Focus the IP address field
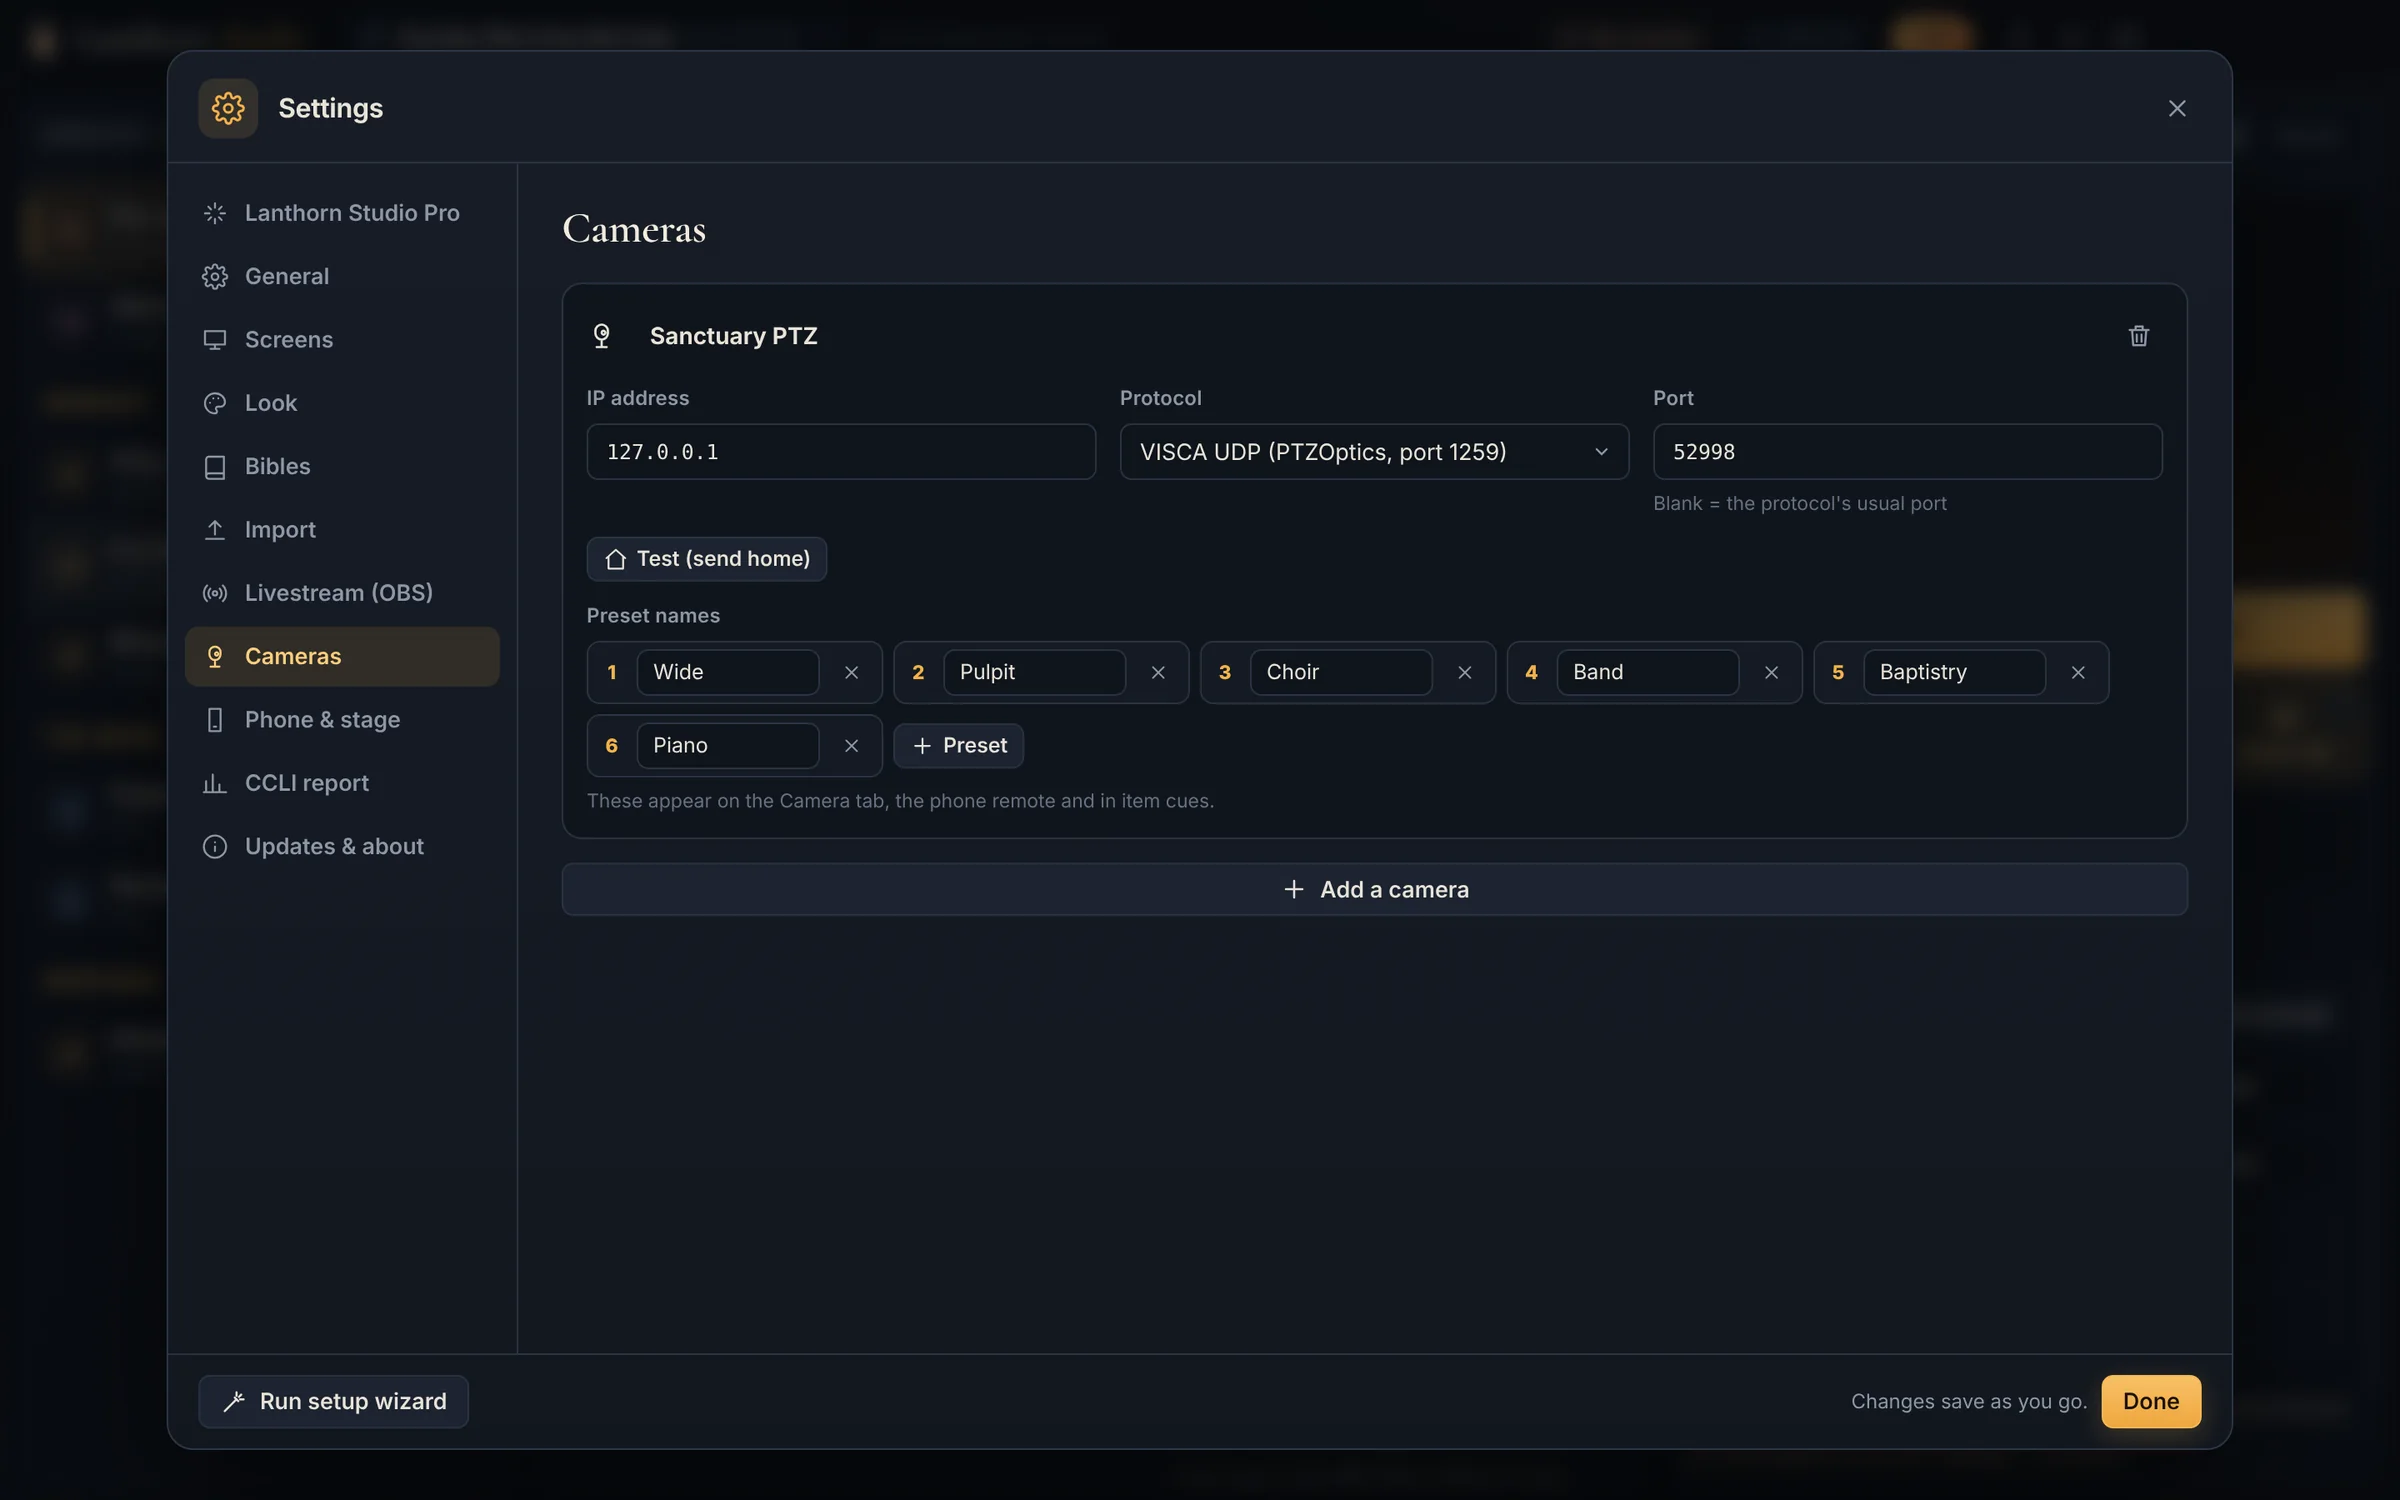 click(x=841, y=452)
